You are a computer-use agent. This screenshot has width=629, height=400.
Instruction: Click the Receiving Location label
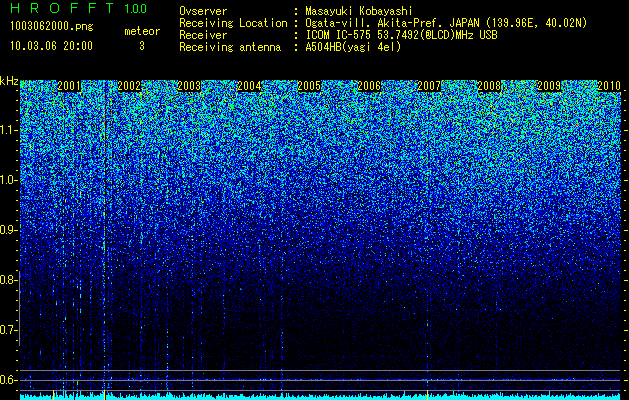(x=233, y=23)
